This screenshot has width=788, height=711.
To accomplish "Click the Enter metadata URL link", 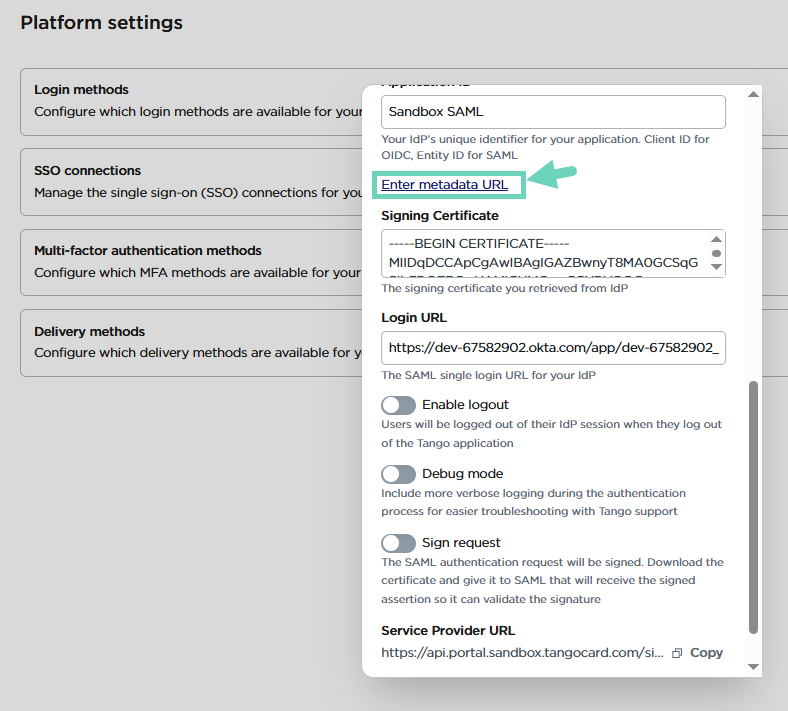I will pyautogui.click(x=445, y=185).
